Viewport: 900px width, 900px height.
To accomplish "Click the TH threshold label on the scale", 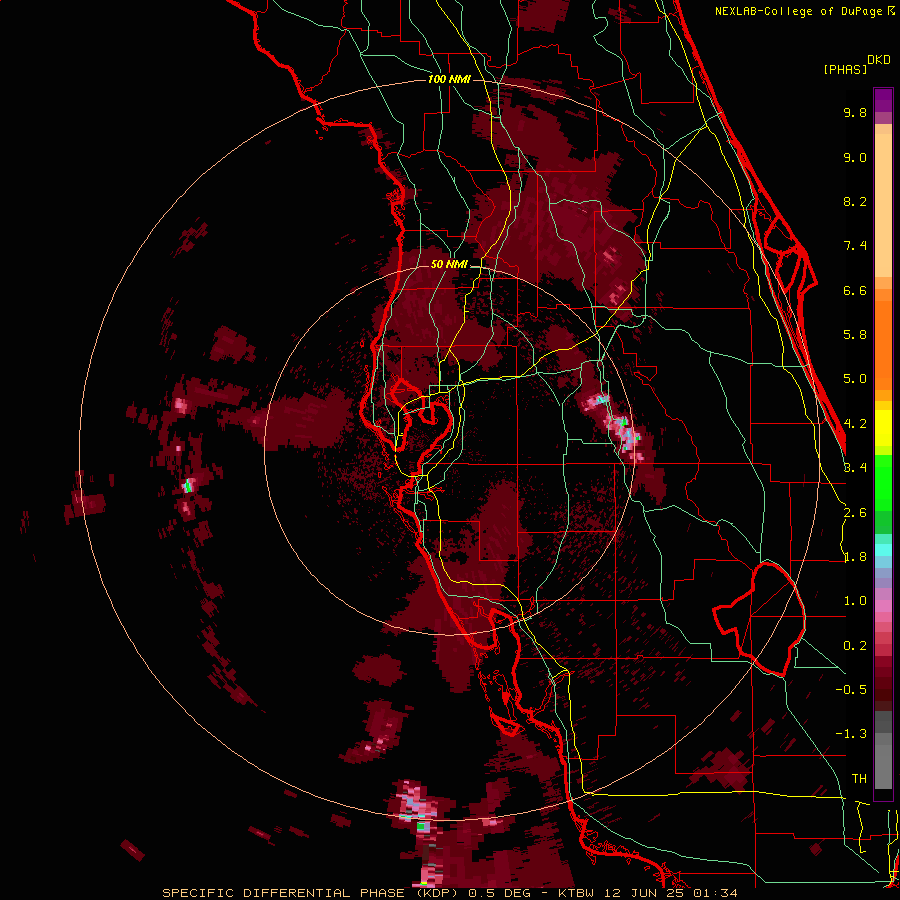I will point(859,779).
